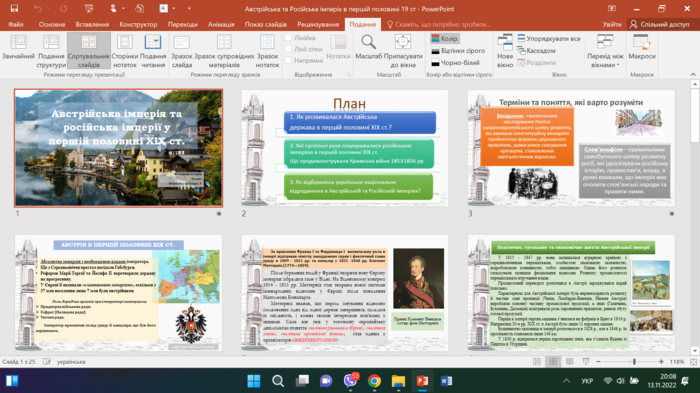The image size is (700, 393).
Task: Select slide 2 thumbnail titled План
Action: click(345, 148)
